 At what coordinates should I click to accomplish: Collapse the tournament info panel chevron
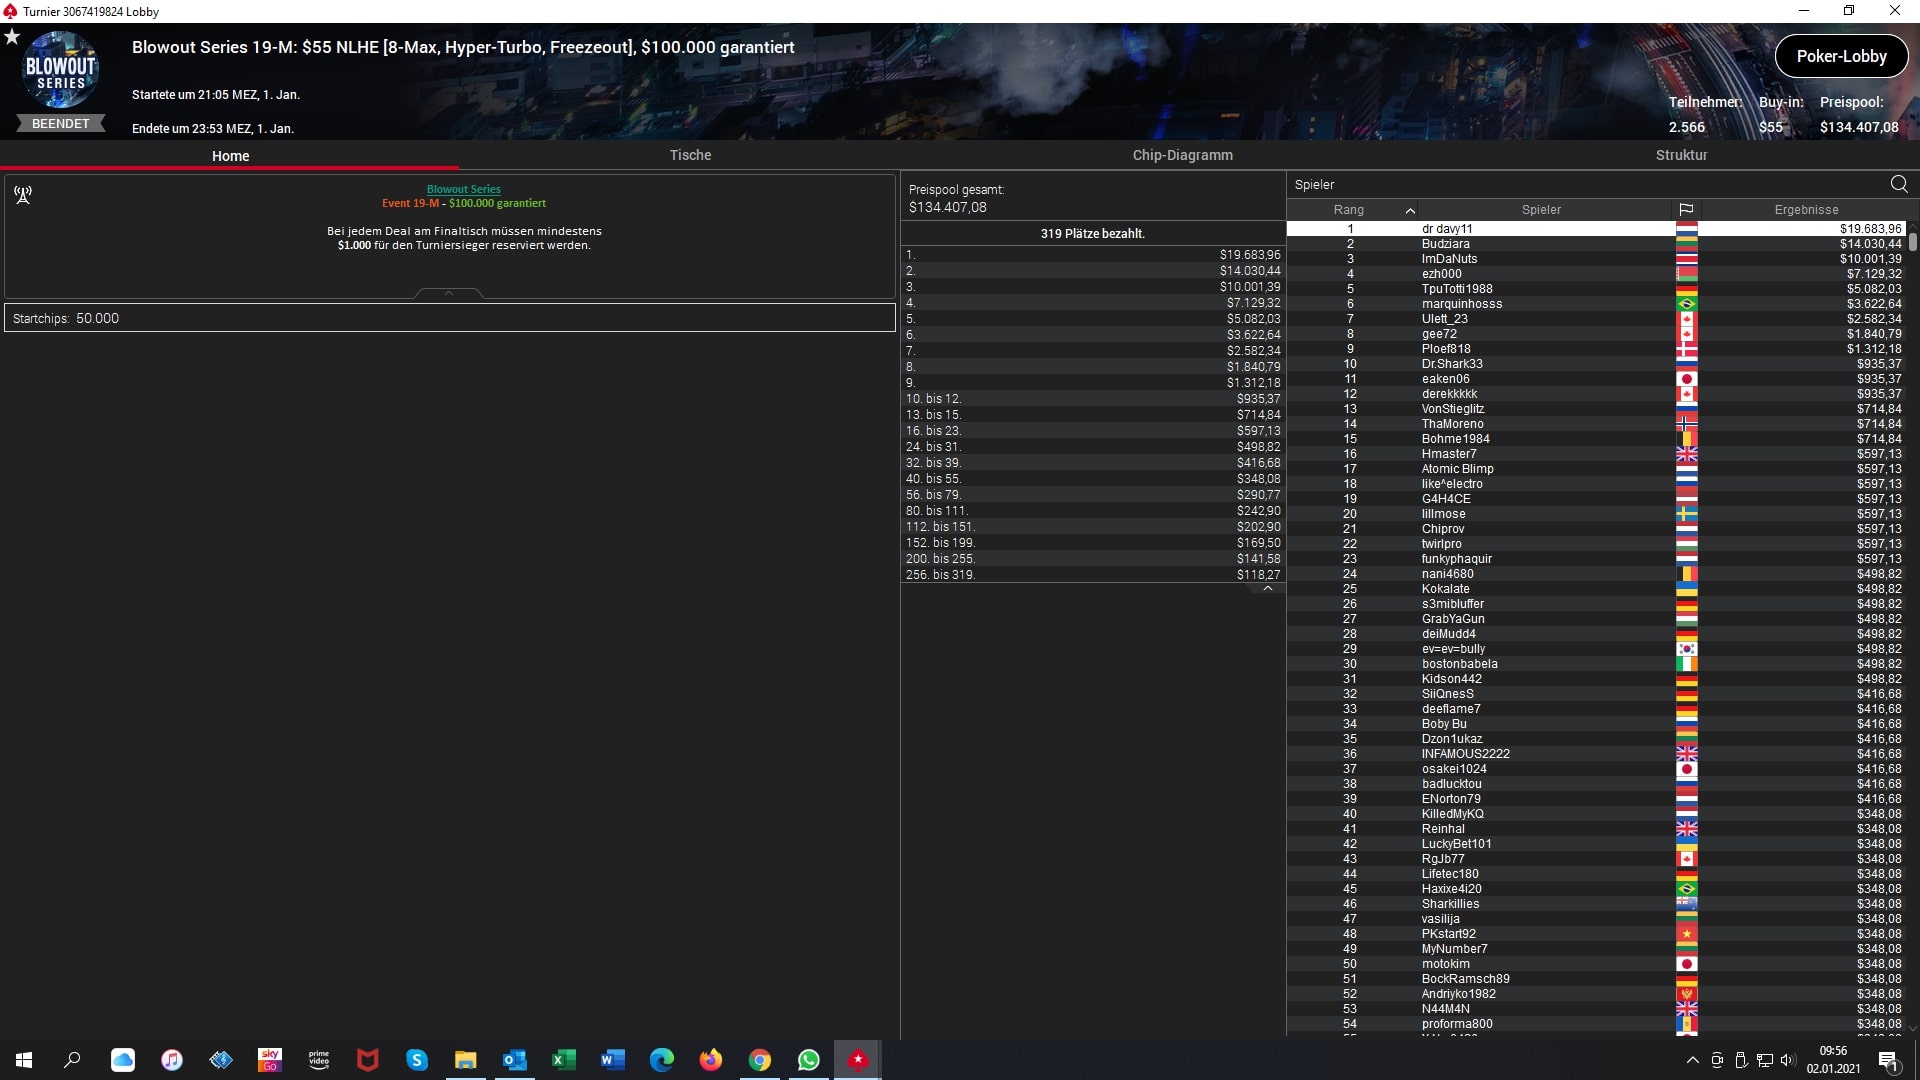pyautogui.click(x=449, y=293)
